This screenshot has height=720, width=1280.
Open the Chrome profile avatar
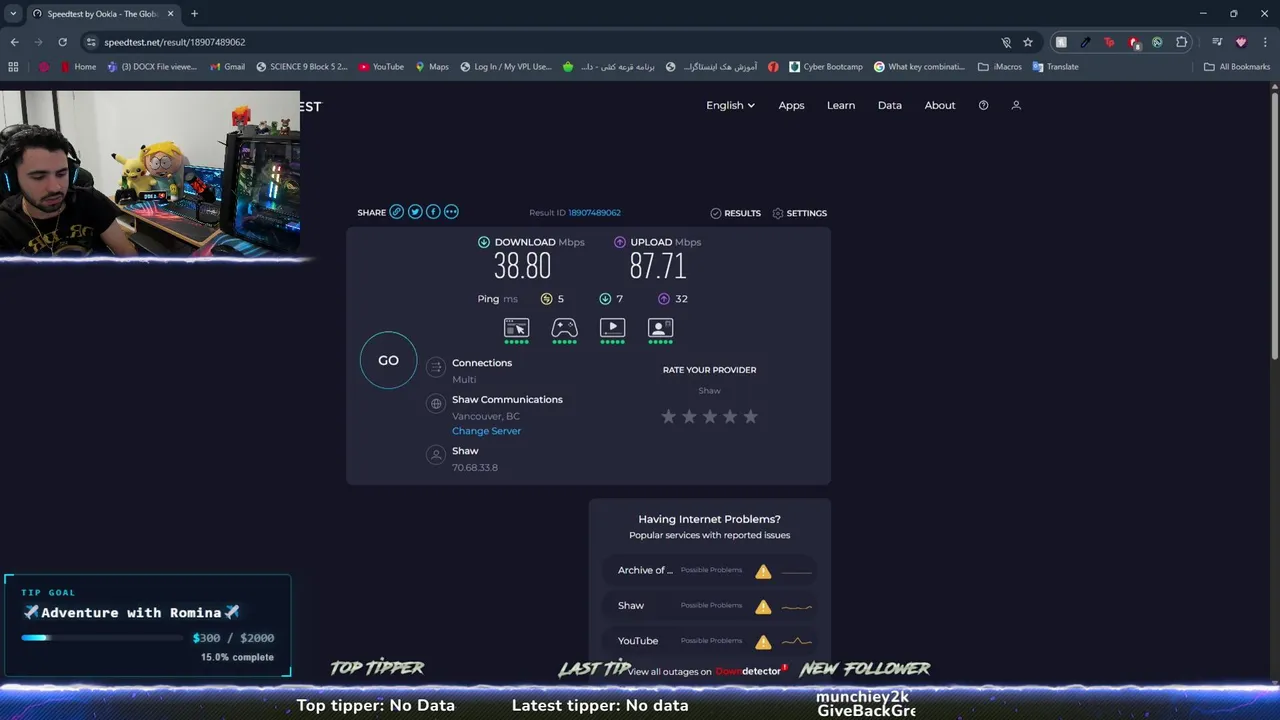point(1241,42)
